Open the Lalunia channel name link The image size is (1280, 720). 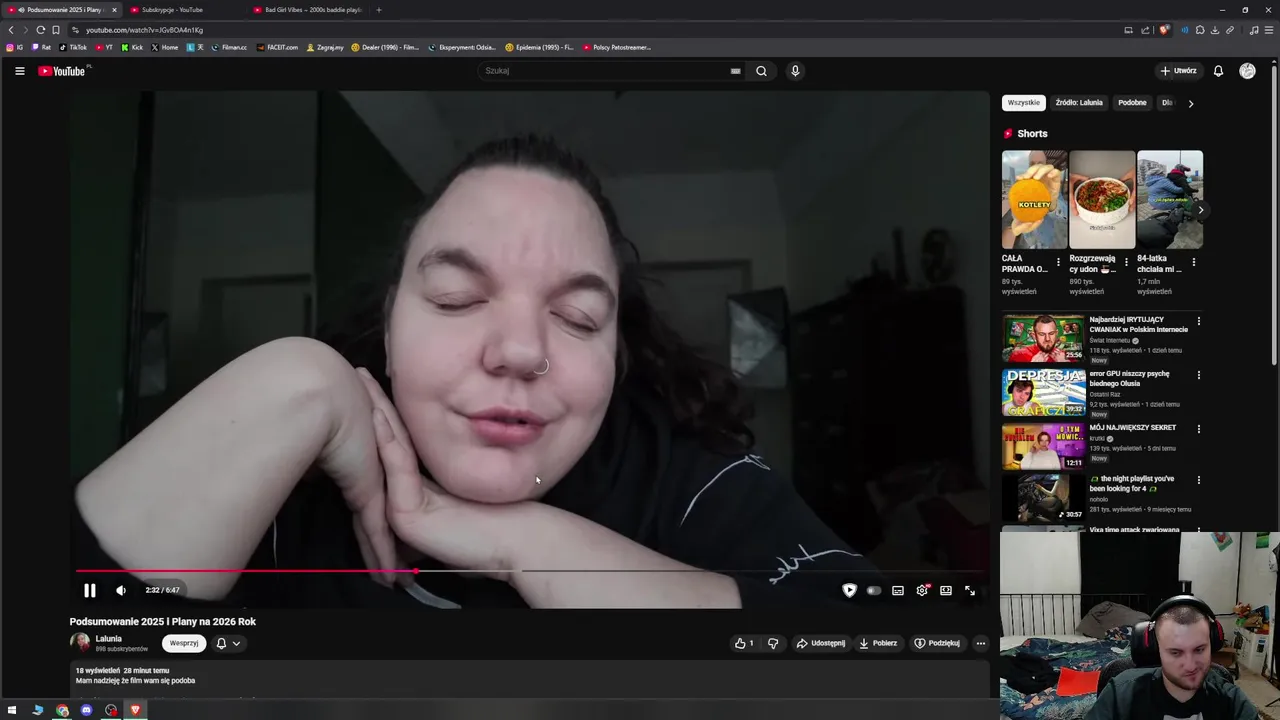[108, 638]
